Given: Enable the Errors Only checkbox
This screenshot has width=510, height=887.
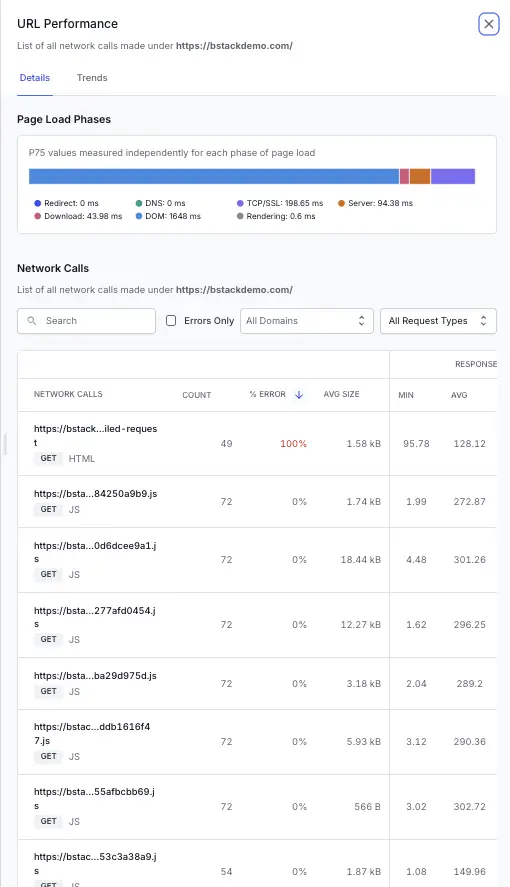Looking at the screenshot, I should [x=171, y=321].
